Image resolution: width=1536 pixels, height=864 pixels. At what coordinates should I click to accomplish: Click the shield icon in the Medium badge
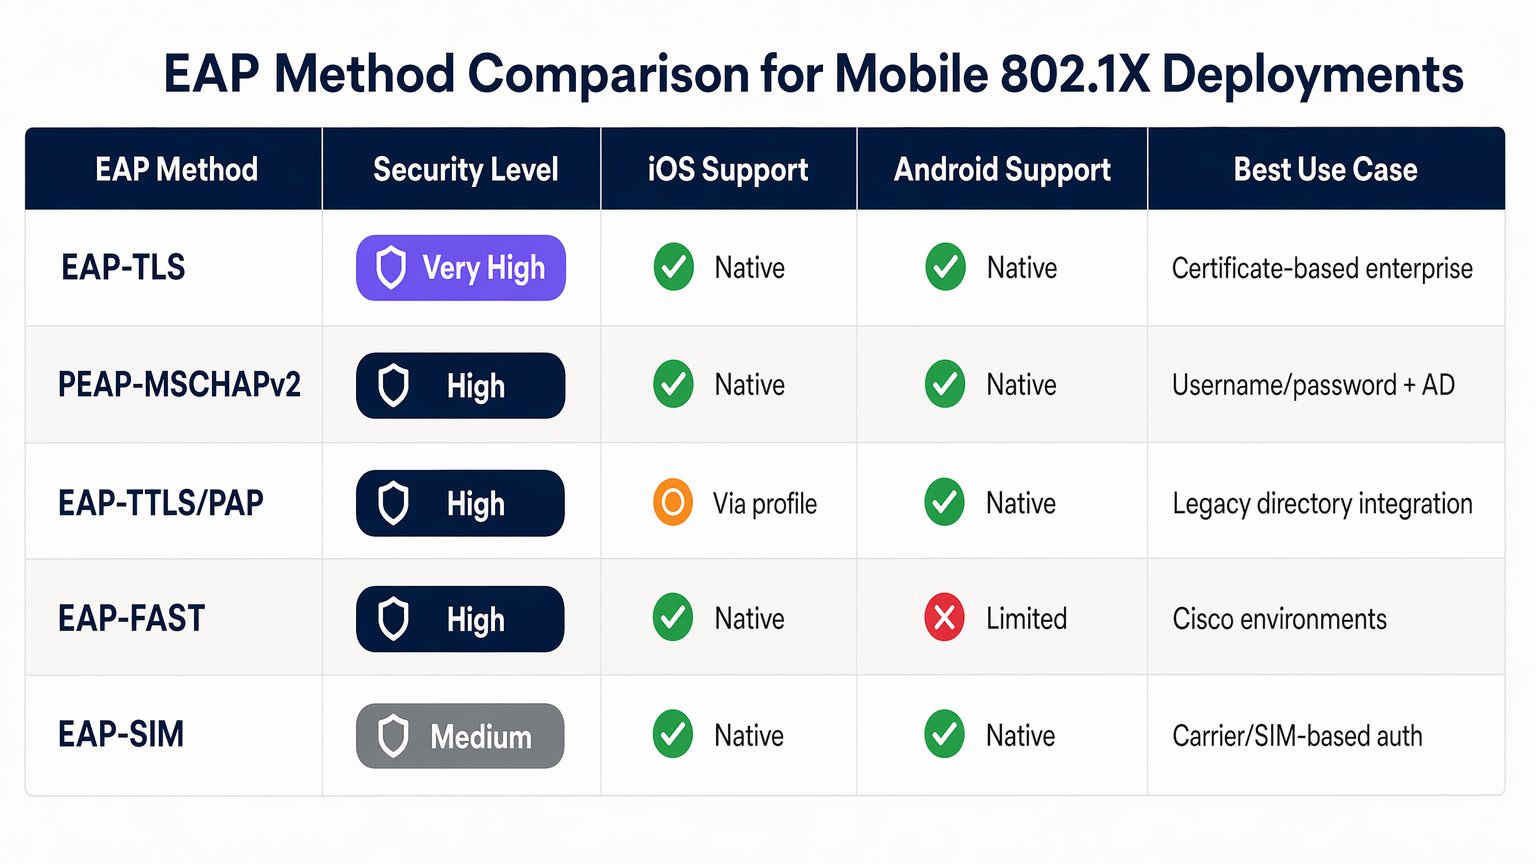click(393, 736)
